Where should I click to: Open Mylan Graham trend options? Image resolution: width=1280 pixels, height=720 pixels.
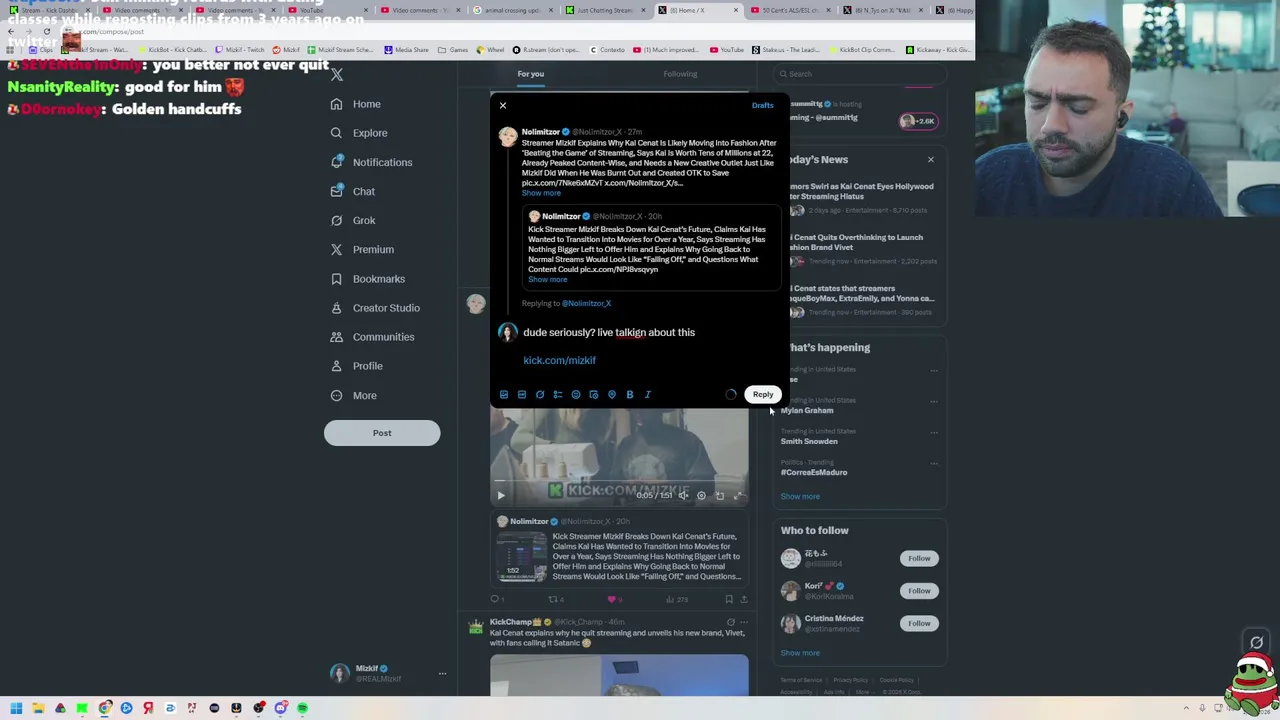click(934, 401)
